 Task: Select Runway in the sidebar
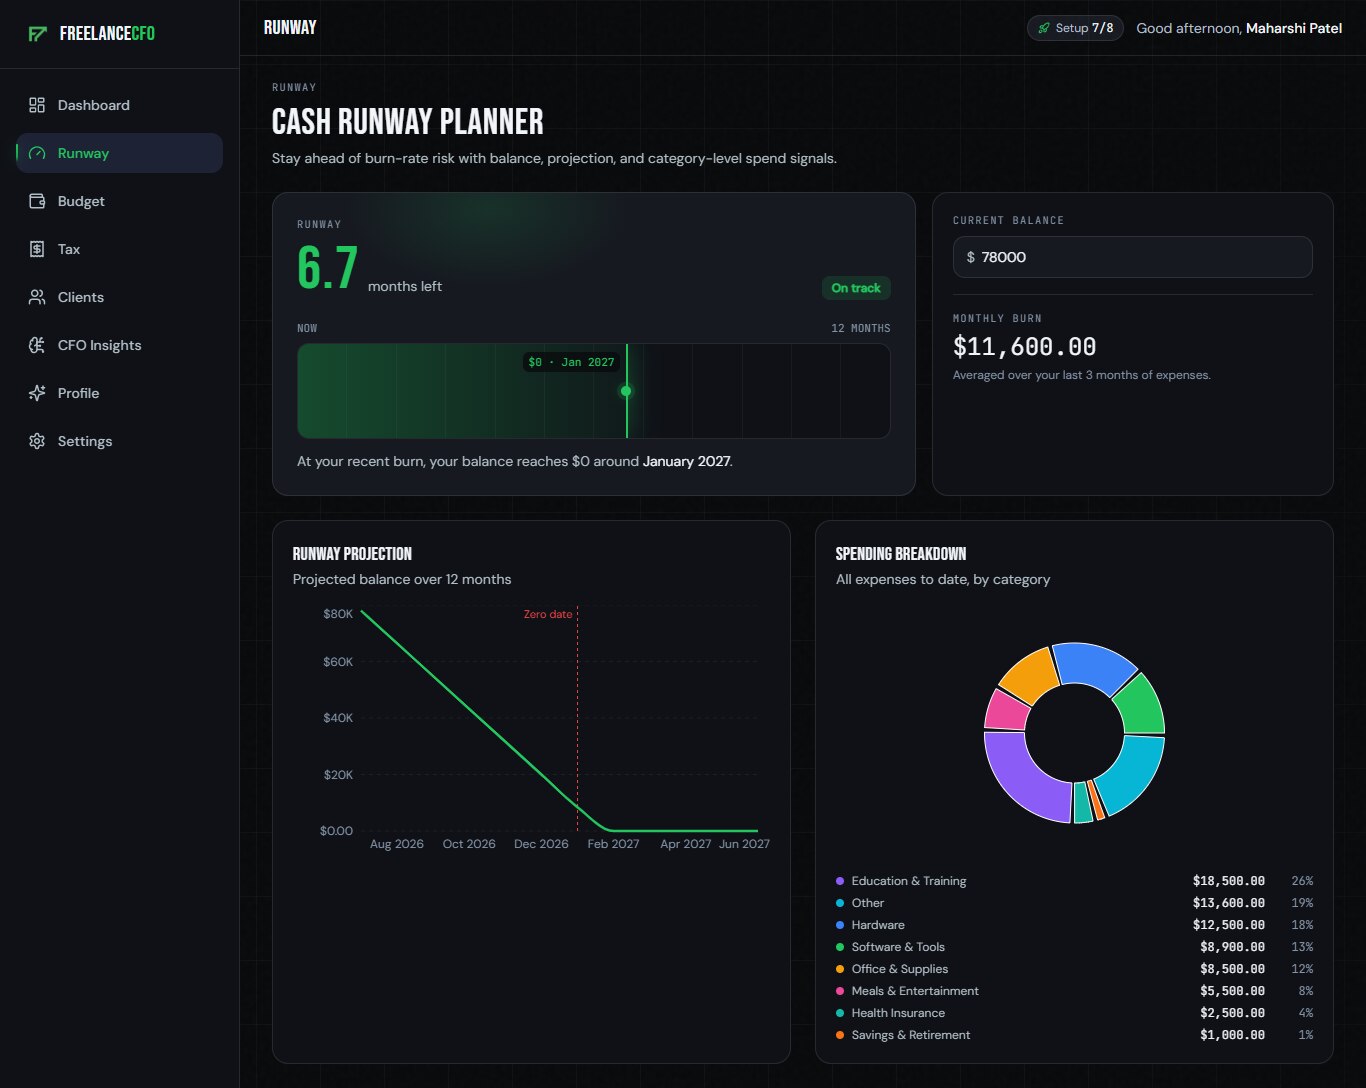click(119, 153)
